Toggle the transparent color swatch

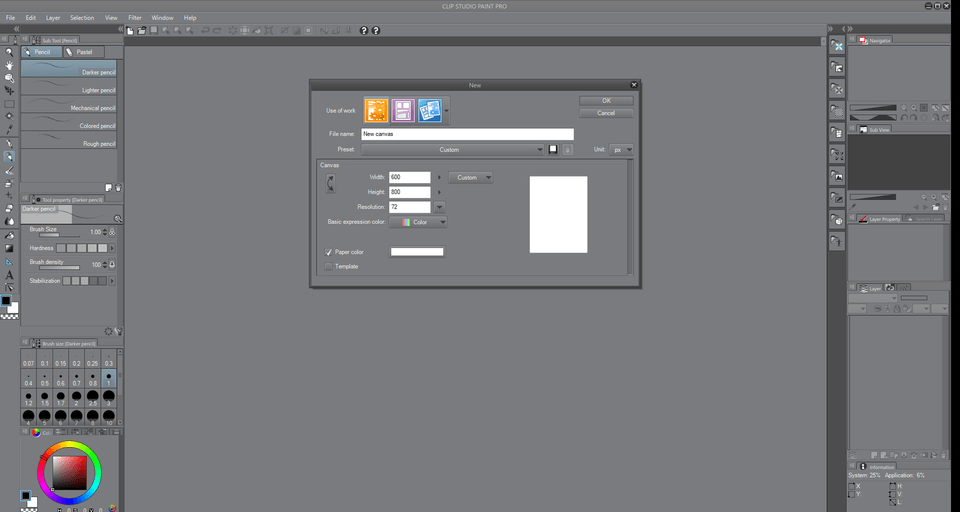point(9,317)
